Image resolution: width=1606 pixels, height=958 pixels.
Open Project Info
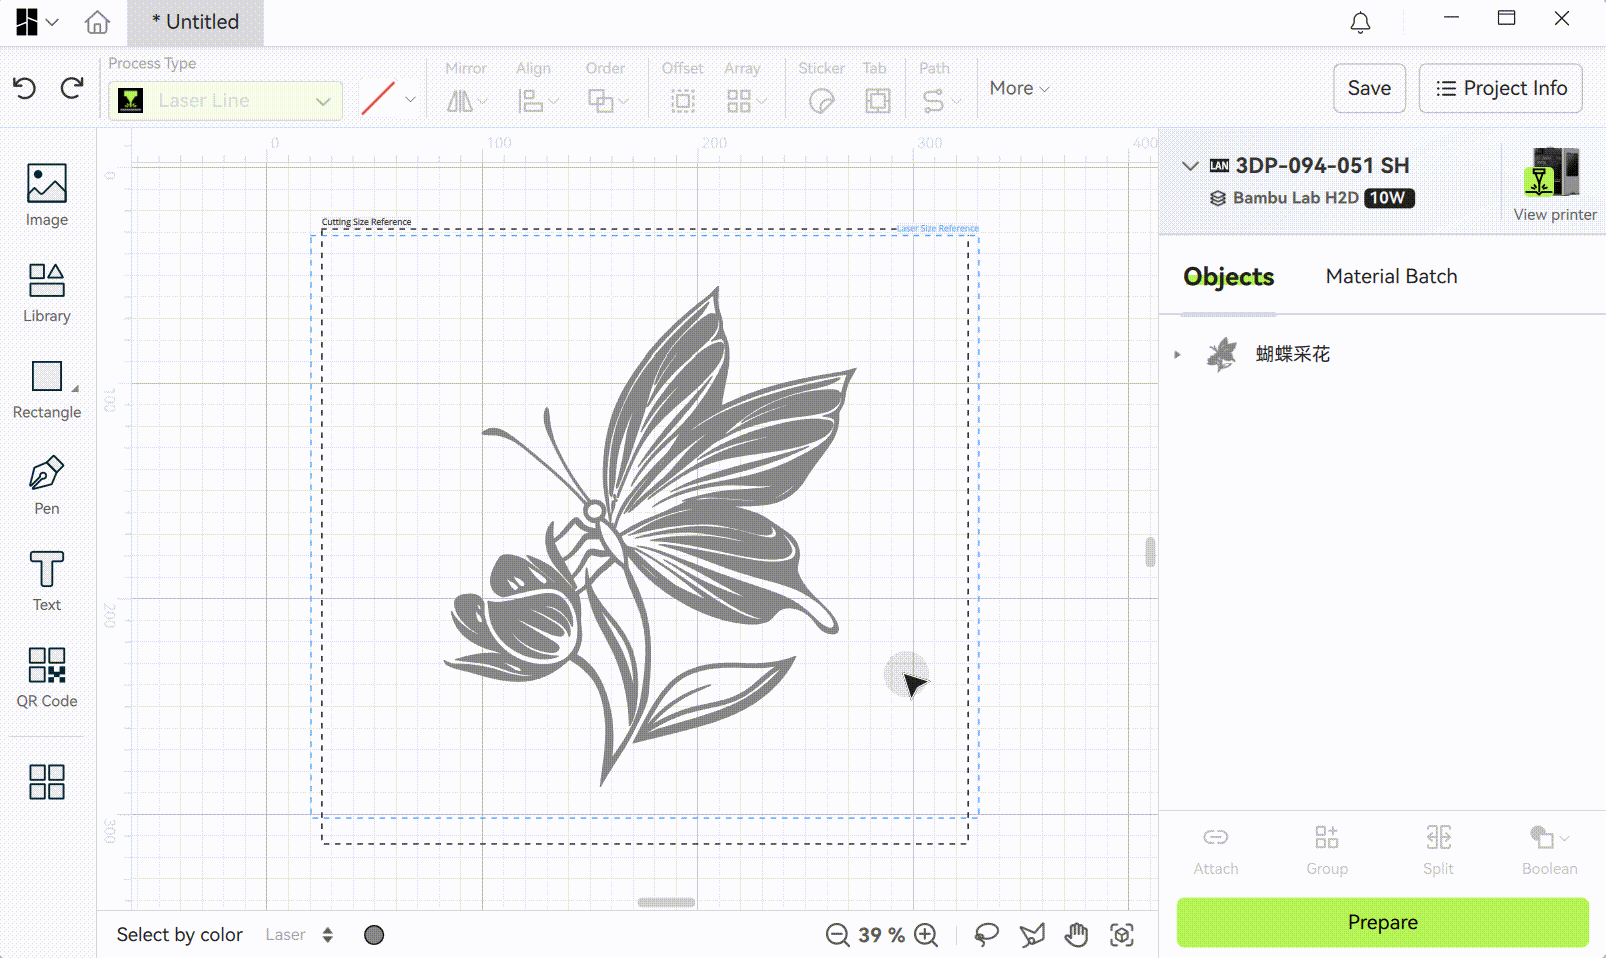click(x=1500, y=88)
